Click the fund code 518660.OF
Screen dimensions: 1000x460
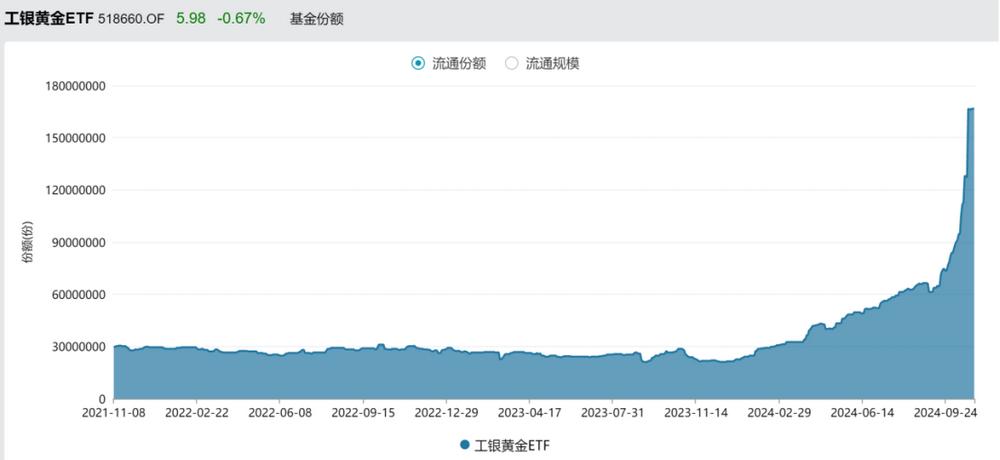[x=131, y=19]
